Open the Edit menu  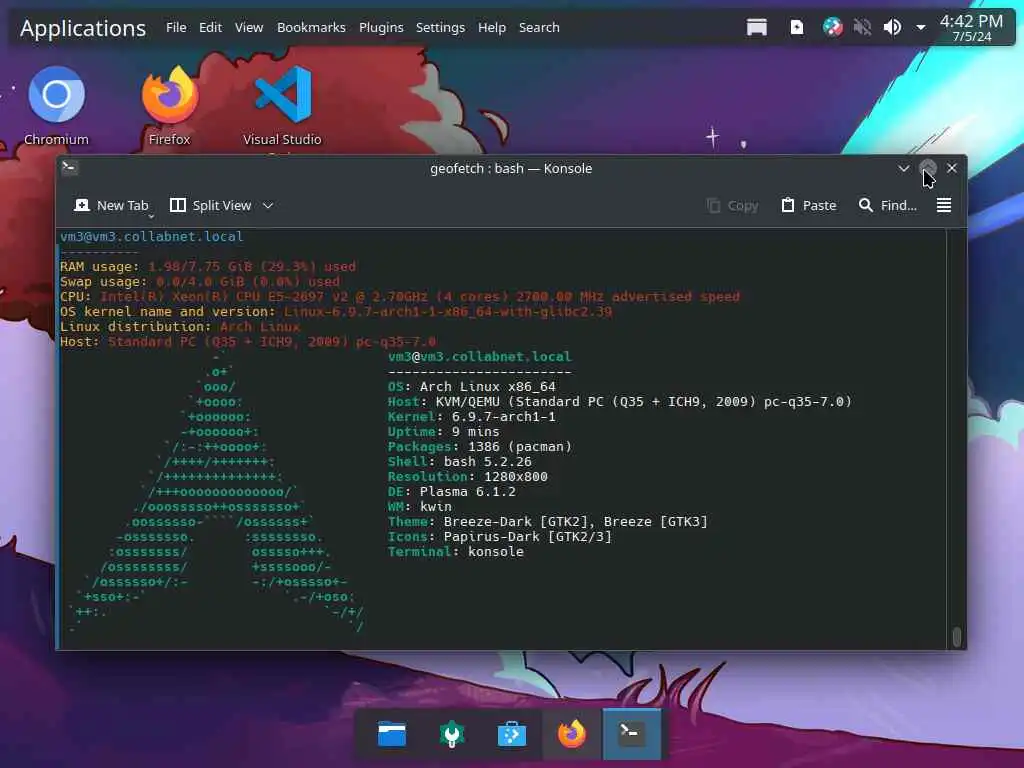(x=210, y=27)
